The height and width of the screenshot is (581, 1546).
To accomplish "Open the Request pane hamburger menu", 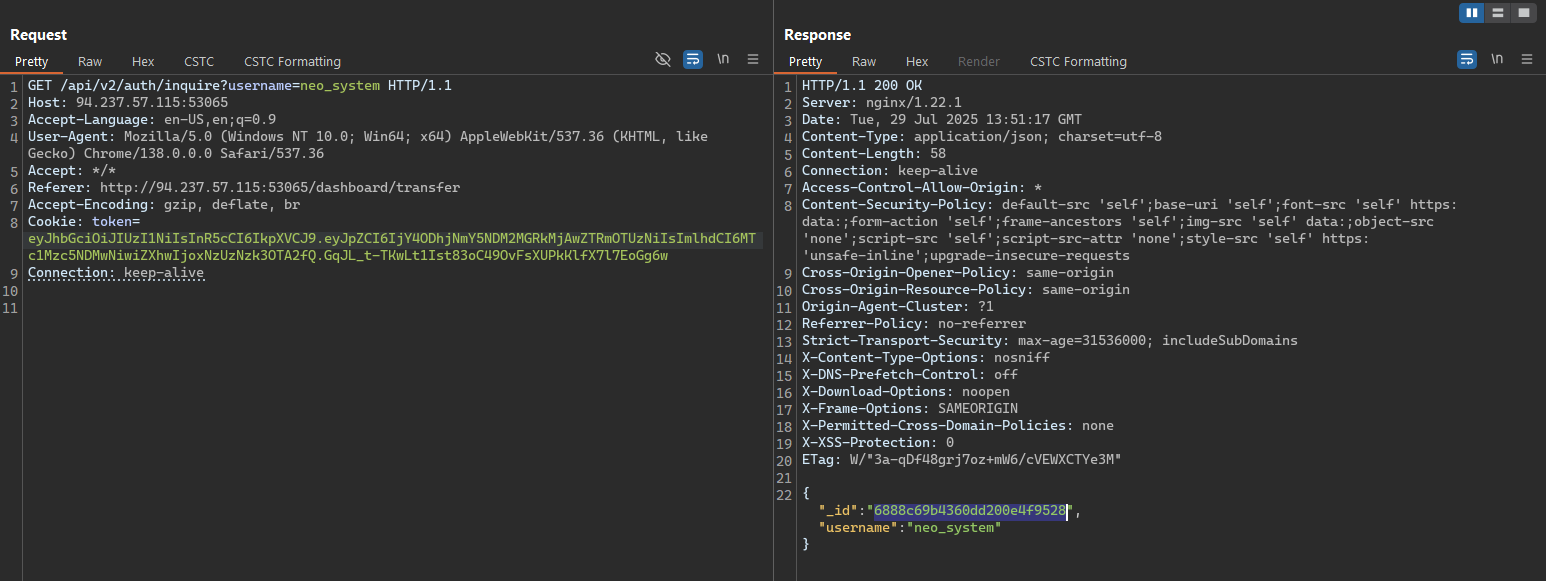I will point(753,60).
